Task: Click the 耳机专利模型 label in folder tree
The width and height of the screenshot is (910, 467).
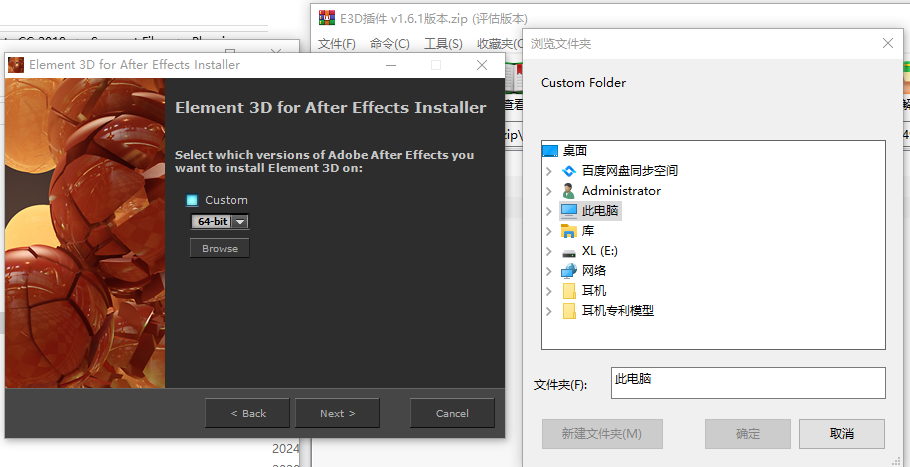Action: pyautogui.click(x=618, y=311)
